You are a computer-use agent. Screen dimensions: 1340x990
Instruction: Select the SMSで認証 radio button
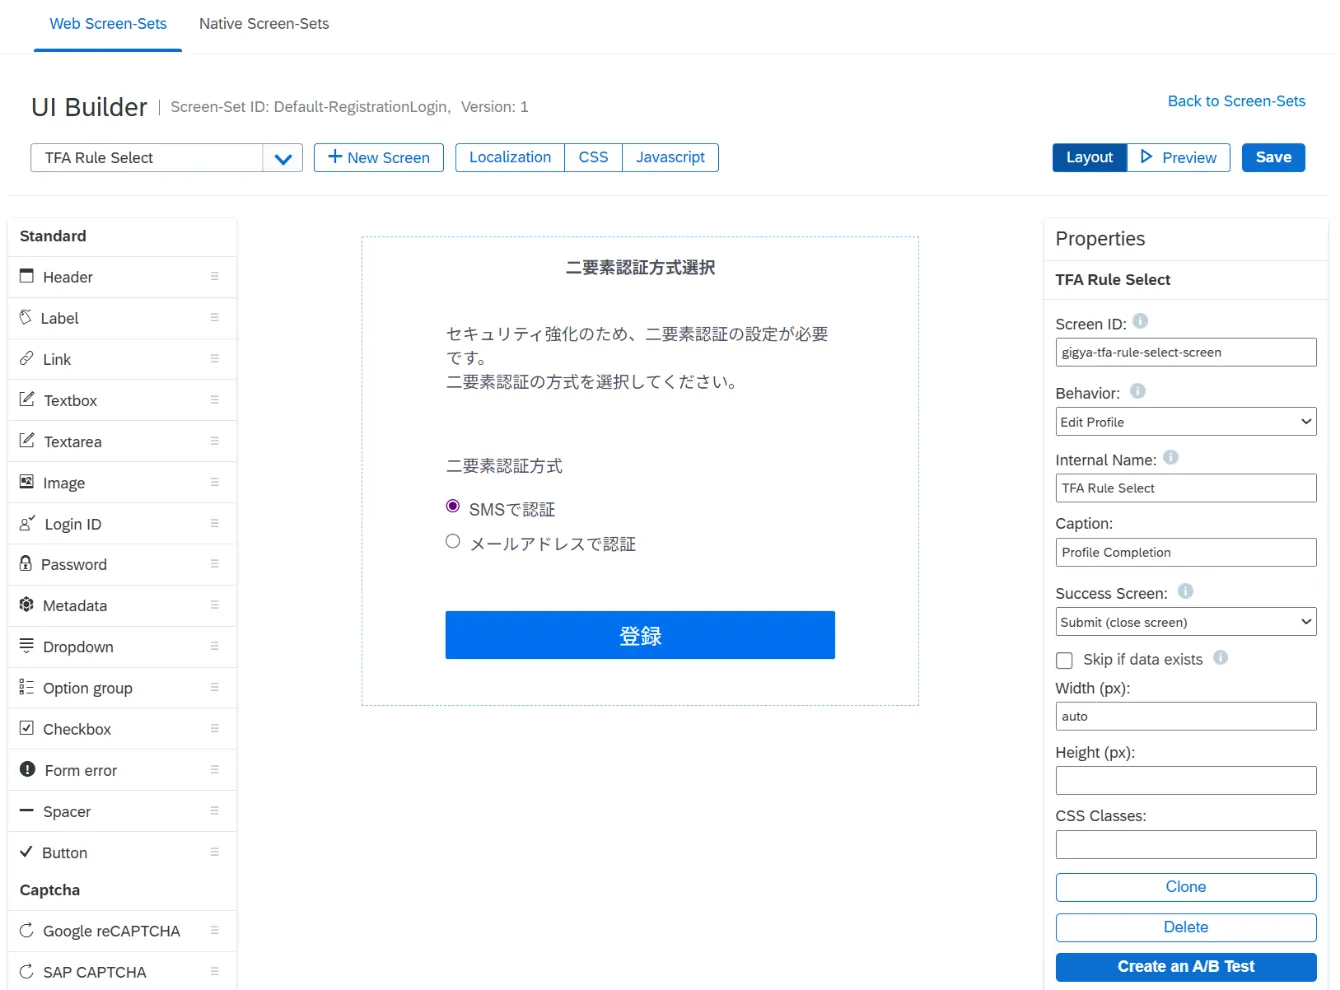[453, 507]
